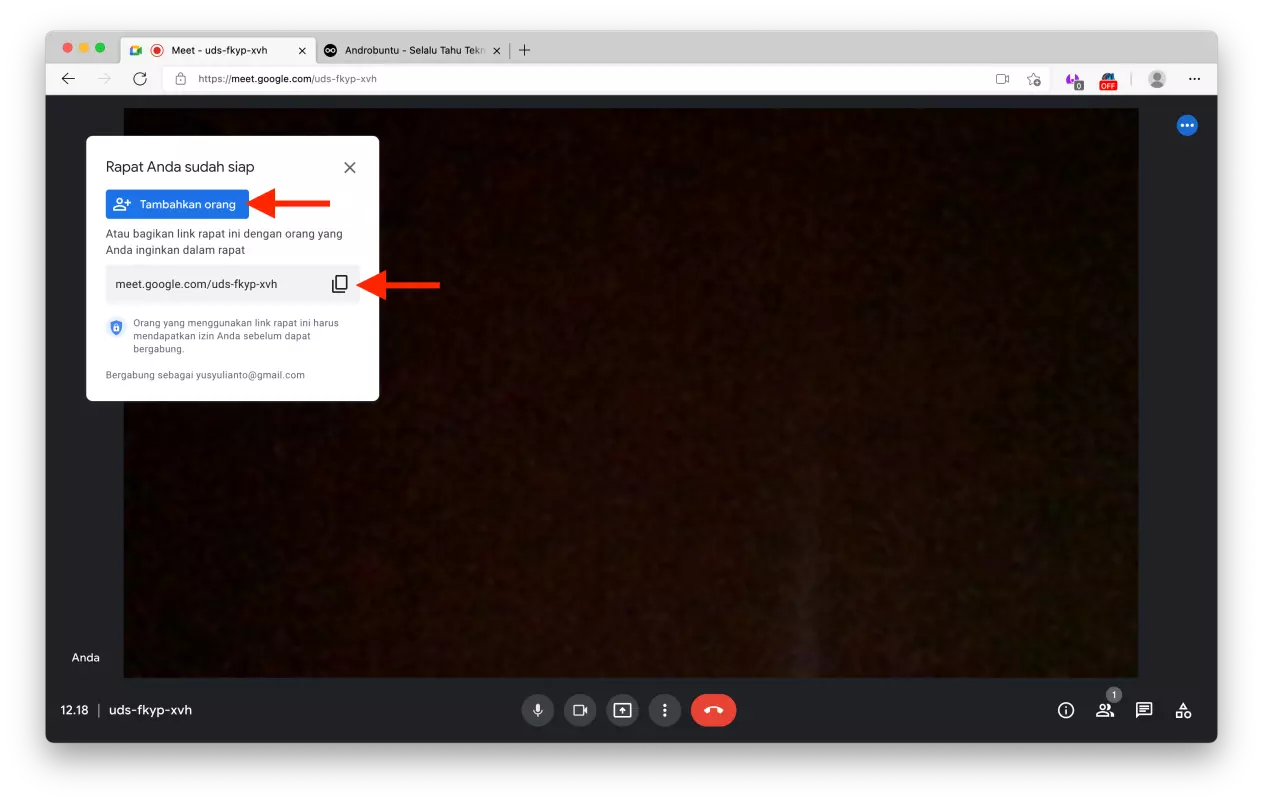The width and height of the screenshot is (1263, 803).
Task: Switch to the Androbuntu browser tab
Action: 410,49
